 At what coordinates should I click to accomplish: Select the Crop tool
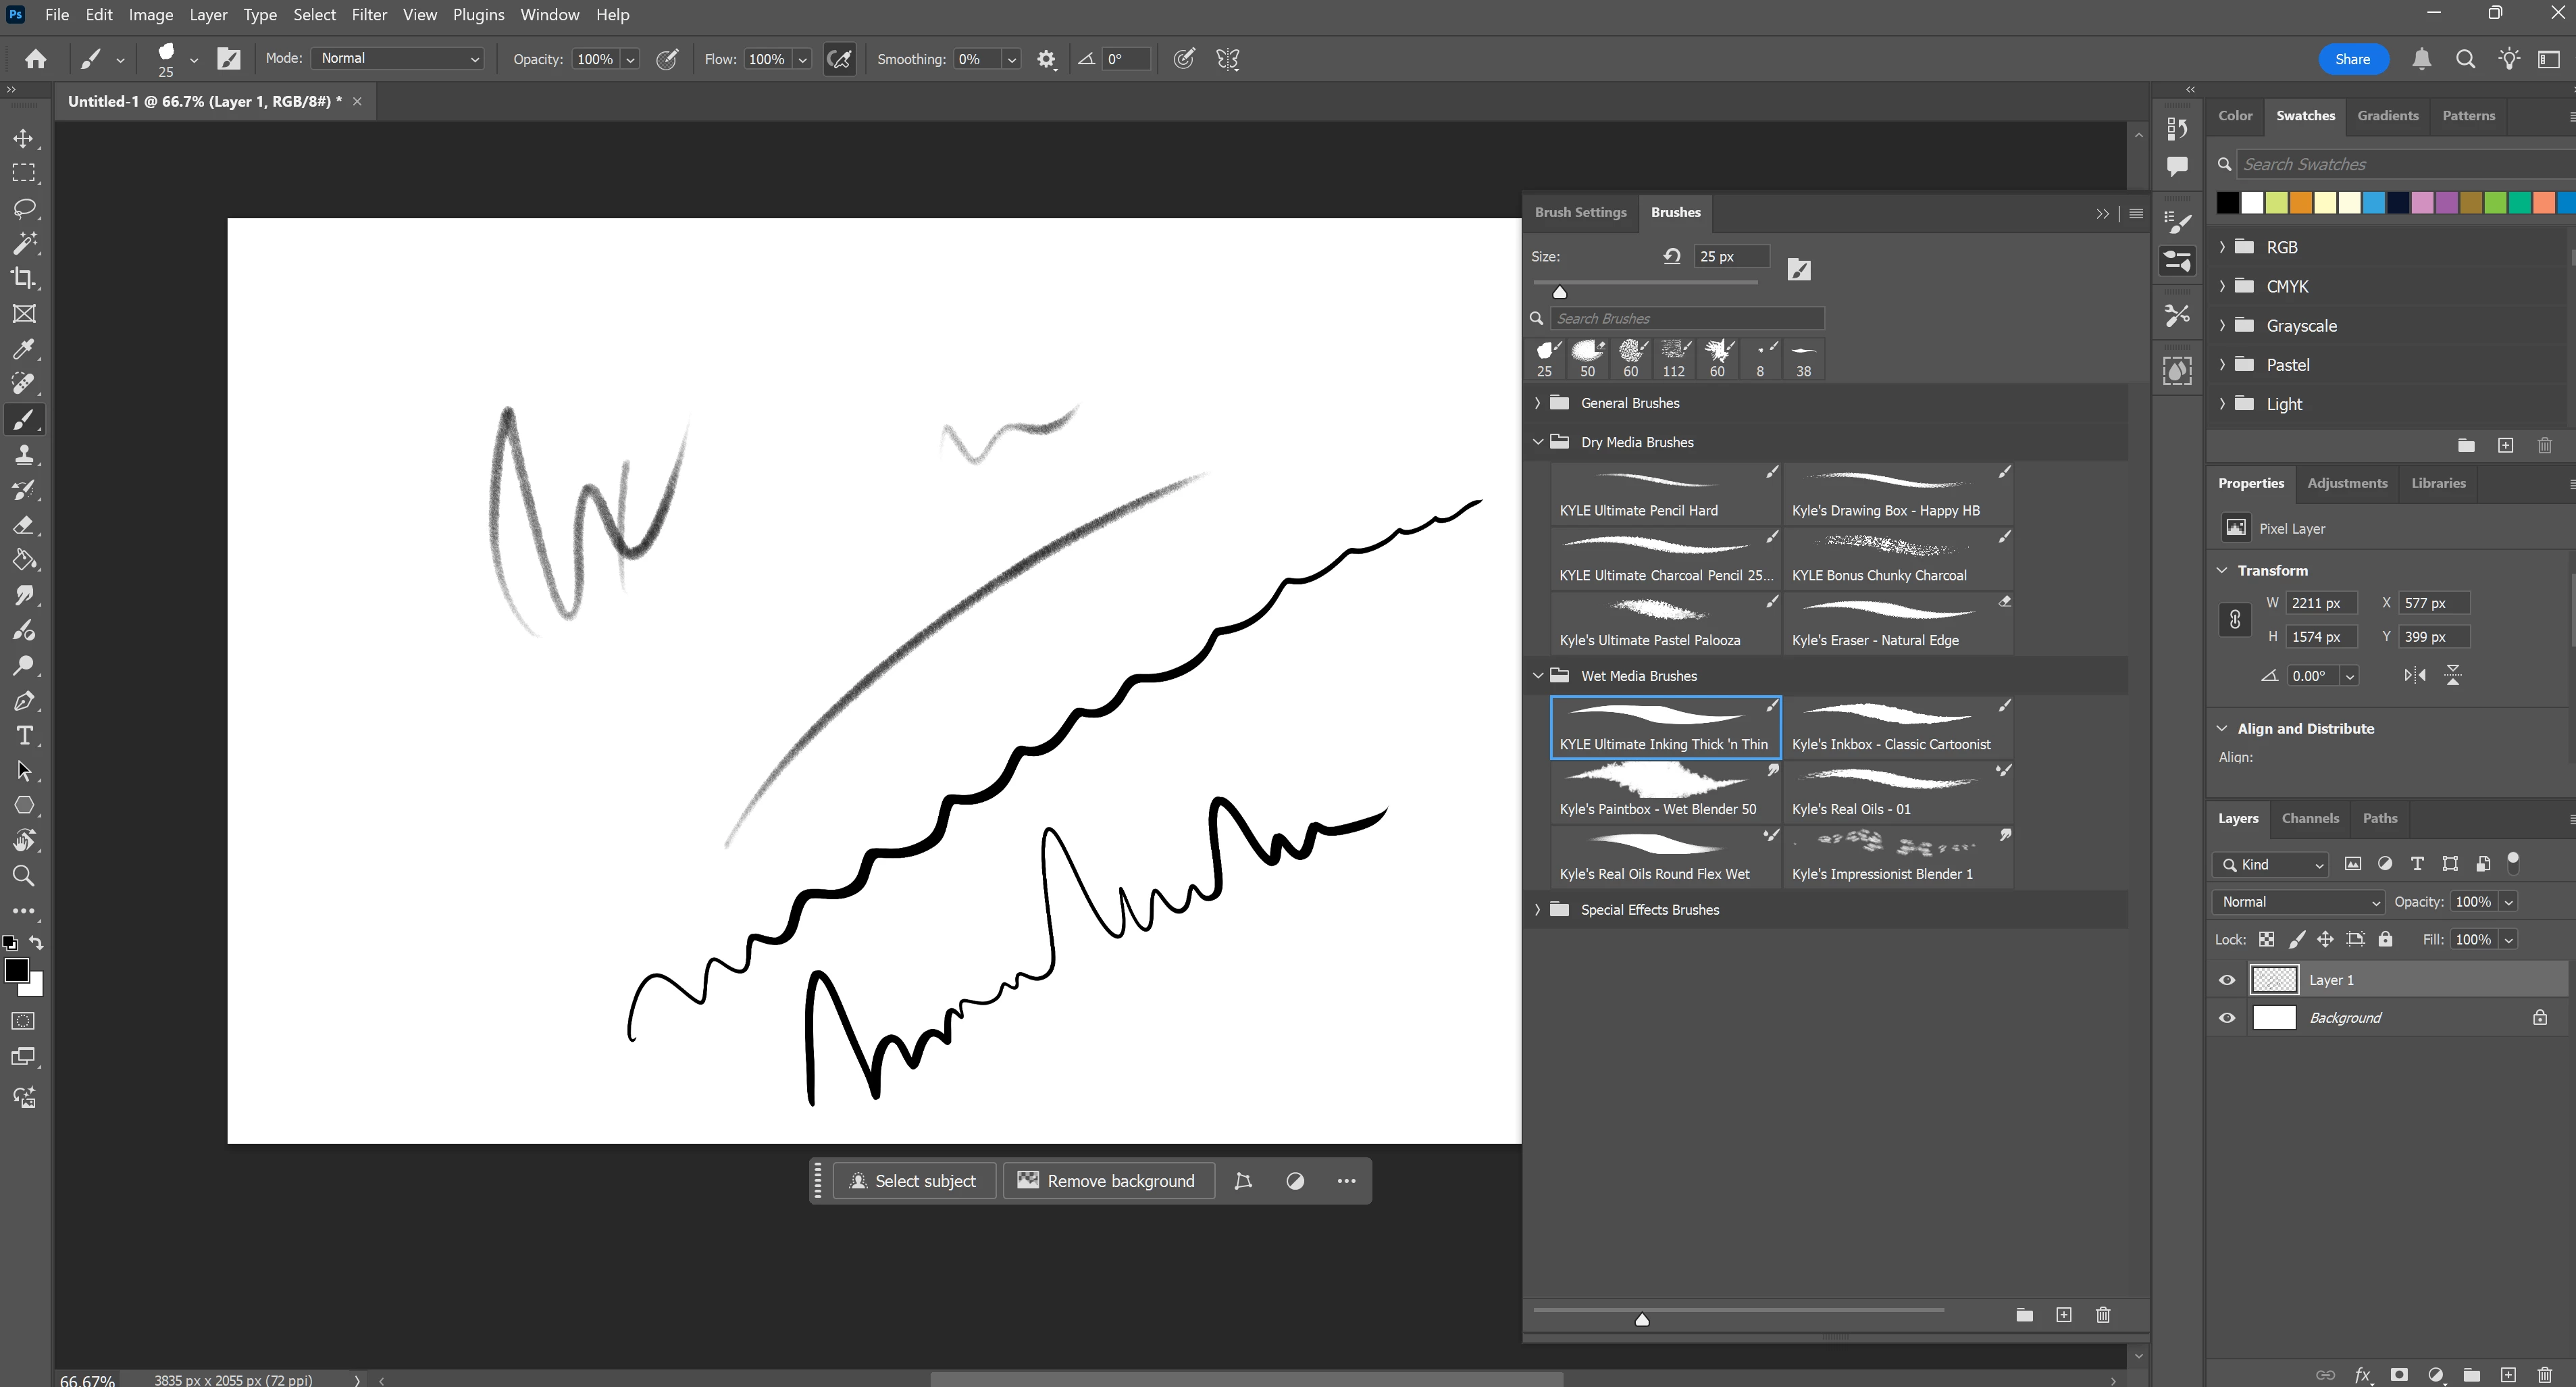pyautogui.click(x=24, y=278)
